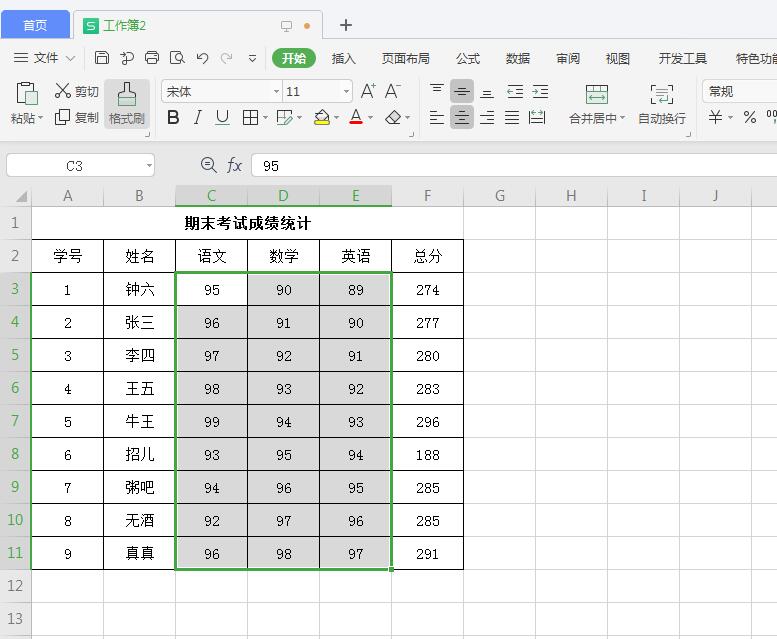Open the font name dropdown
This screenshot has width=777, height=639.
pos(276,91)
